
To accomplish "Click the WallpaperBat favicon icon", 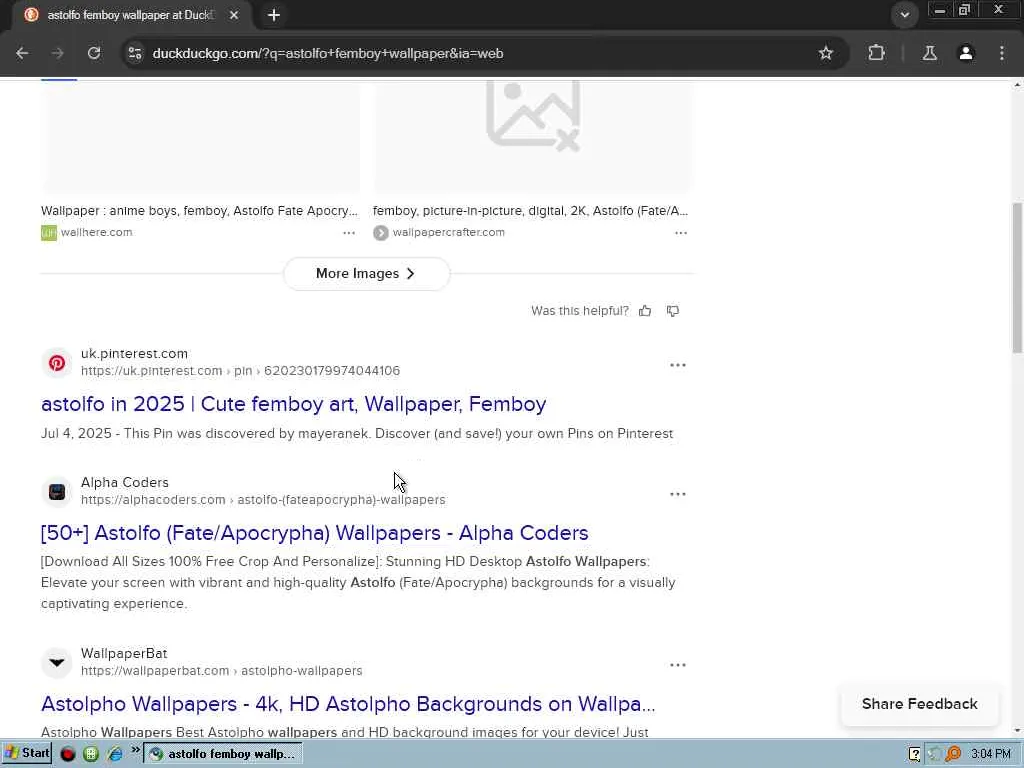I will click(x=57, y=663).
